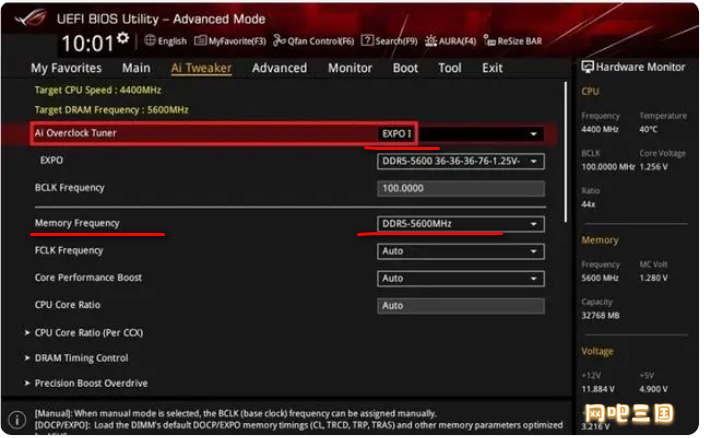
Task: Switch to My Favorites tab
Action: click(66, 68)
